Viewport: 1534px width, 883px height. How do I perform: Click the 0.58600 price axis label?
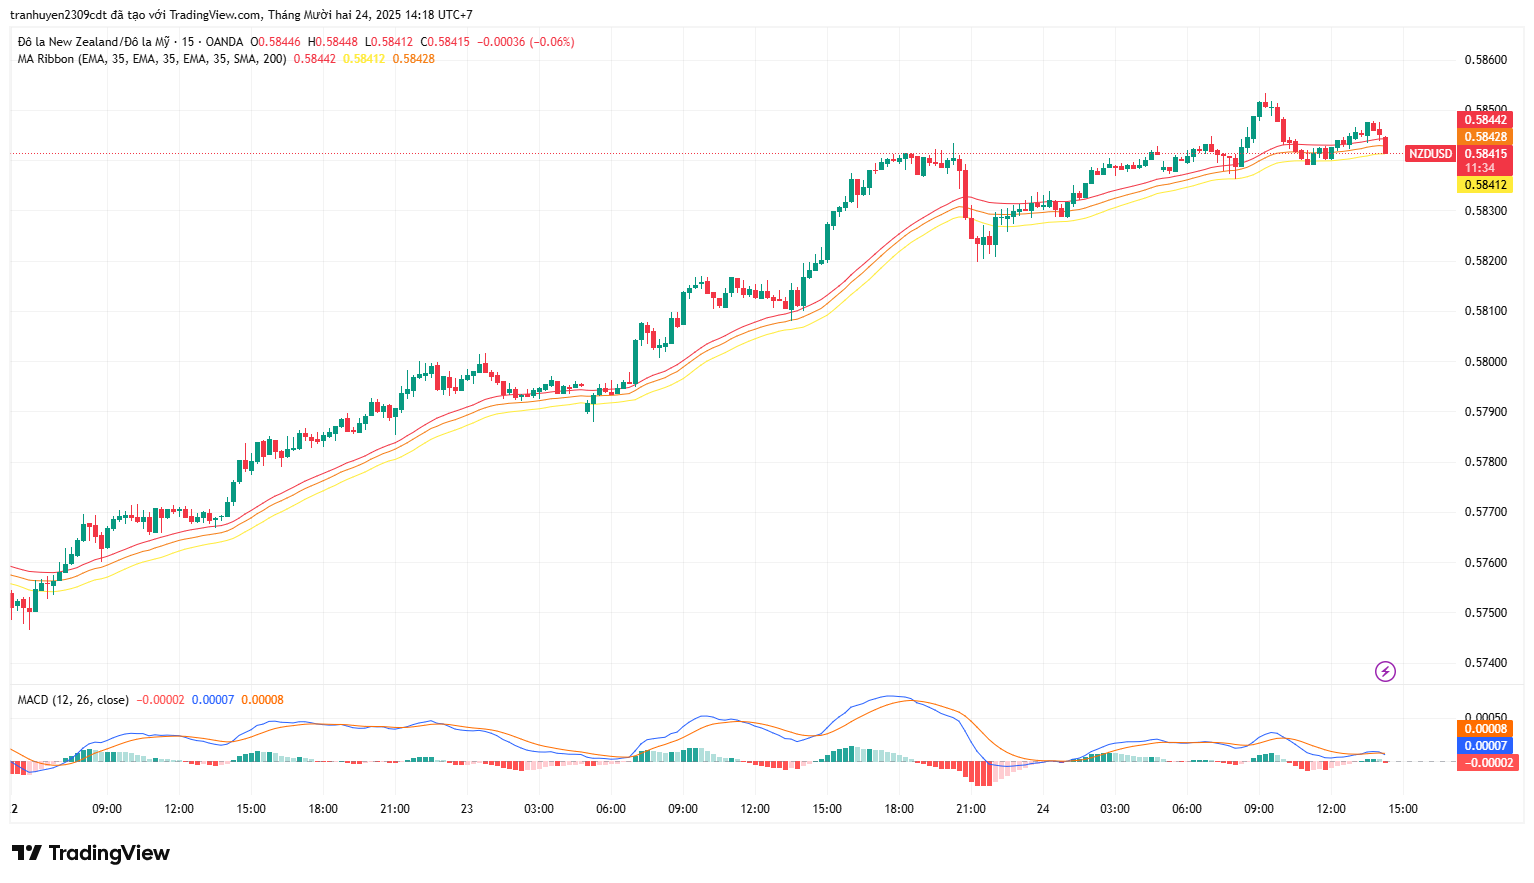click(x=1485, y=60)
